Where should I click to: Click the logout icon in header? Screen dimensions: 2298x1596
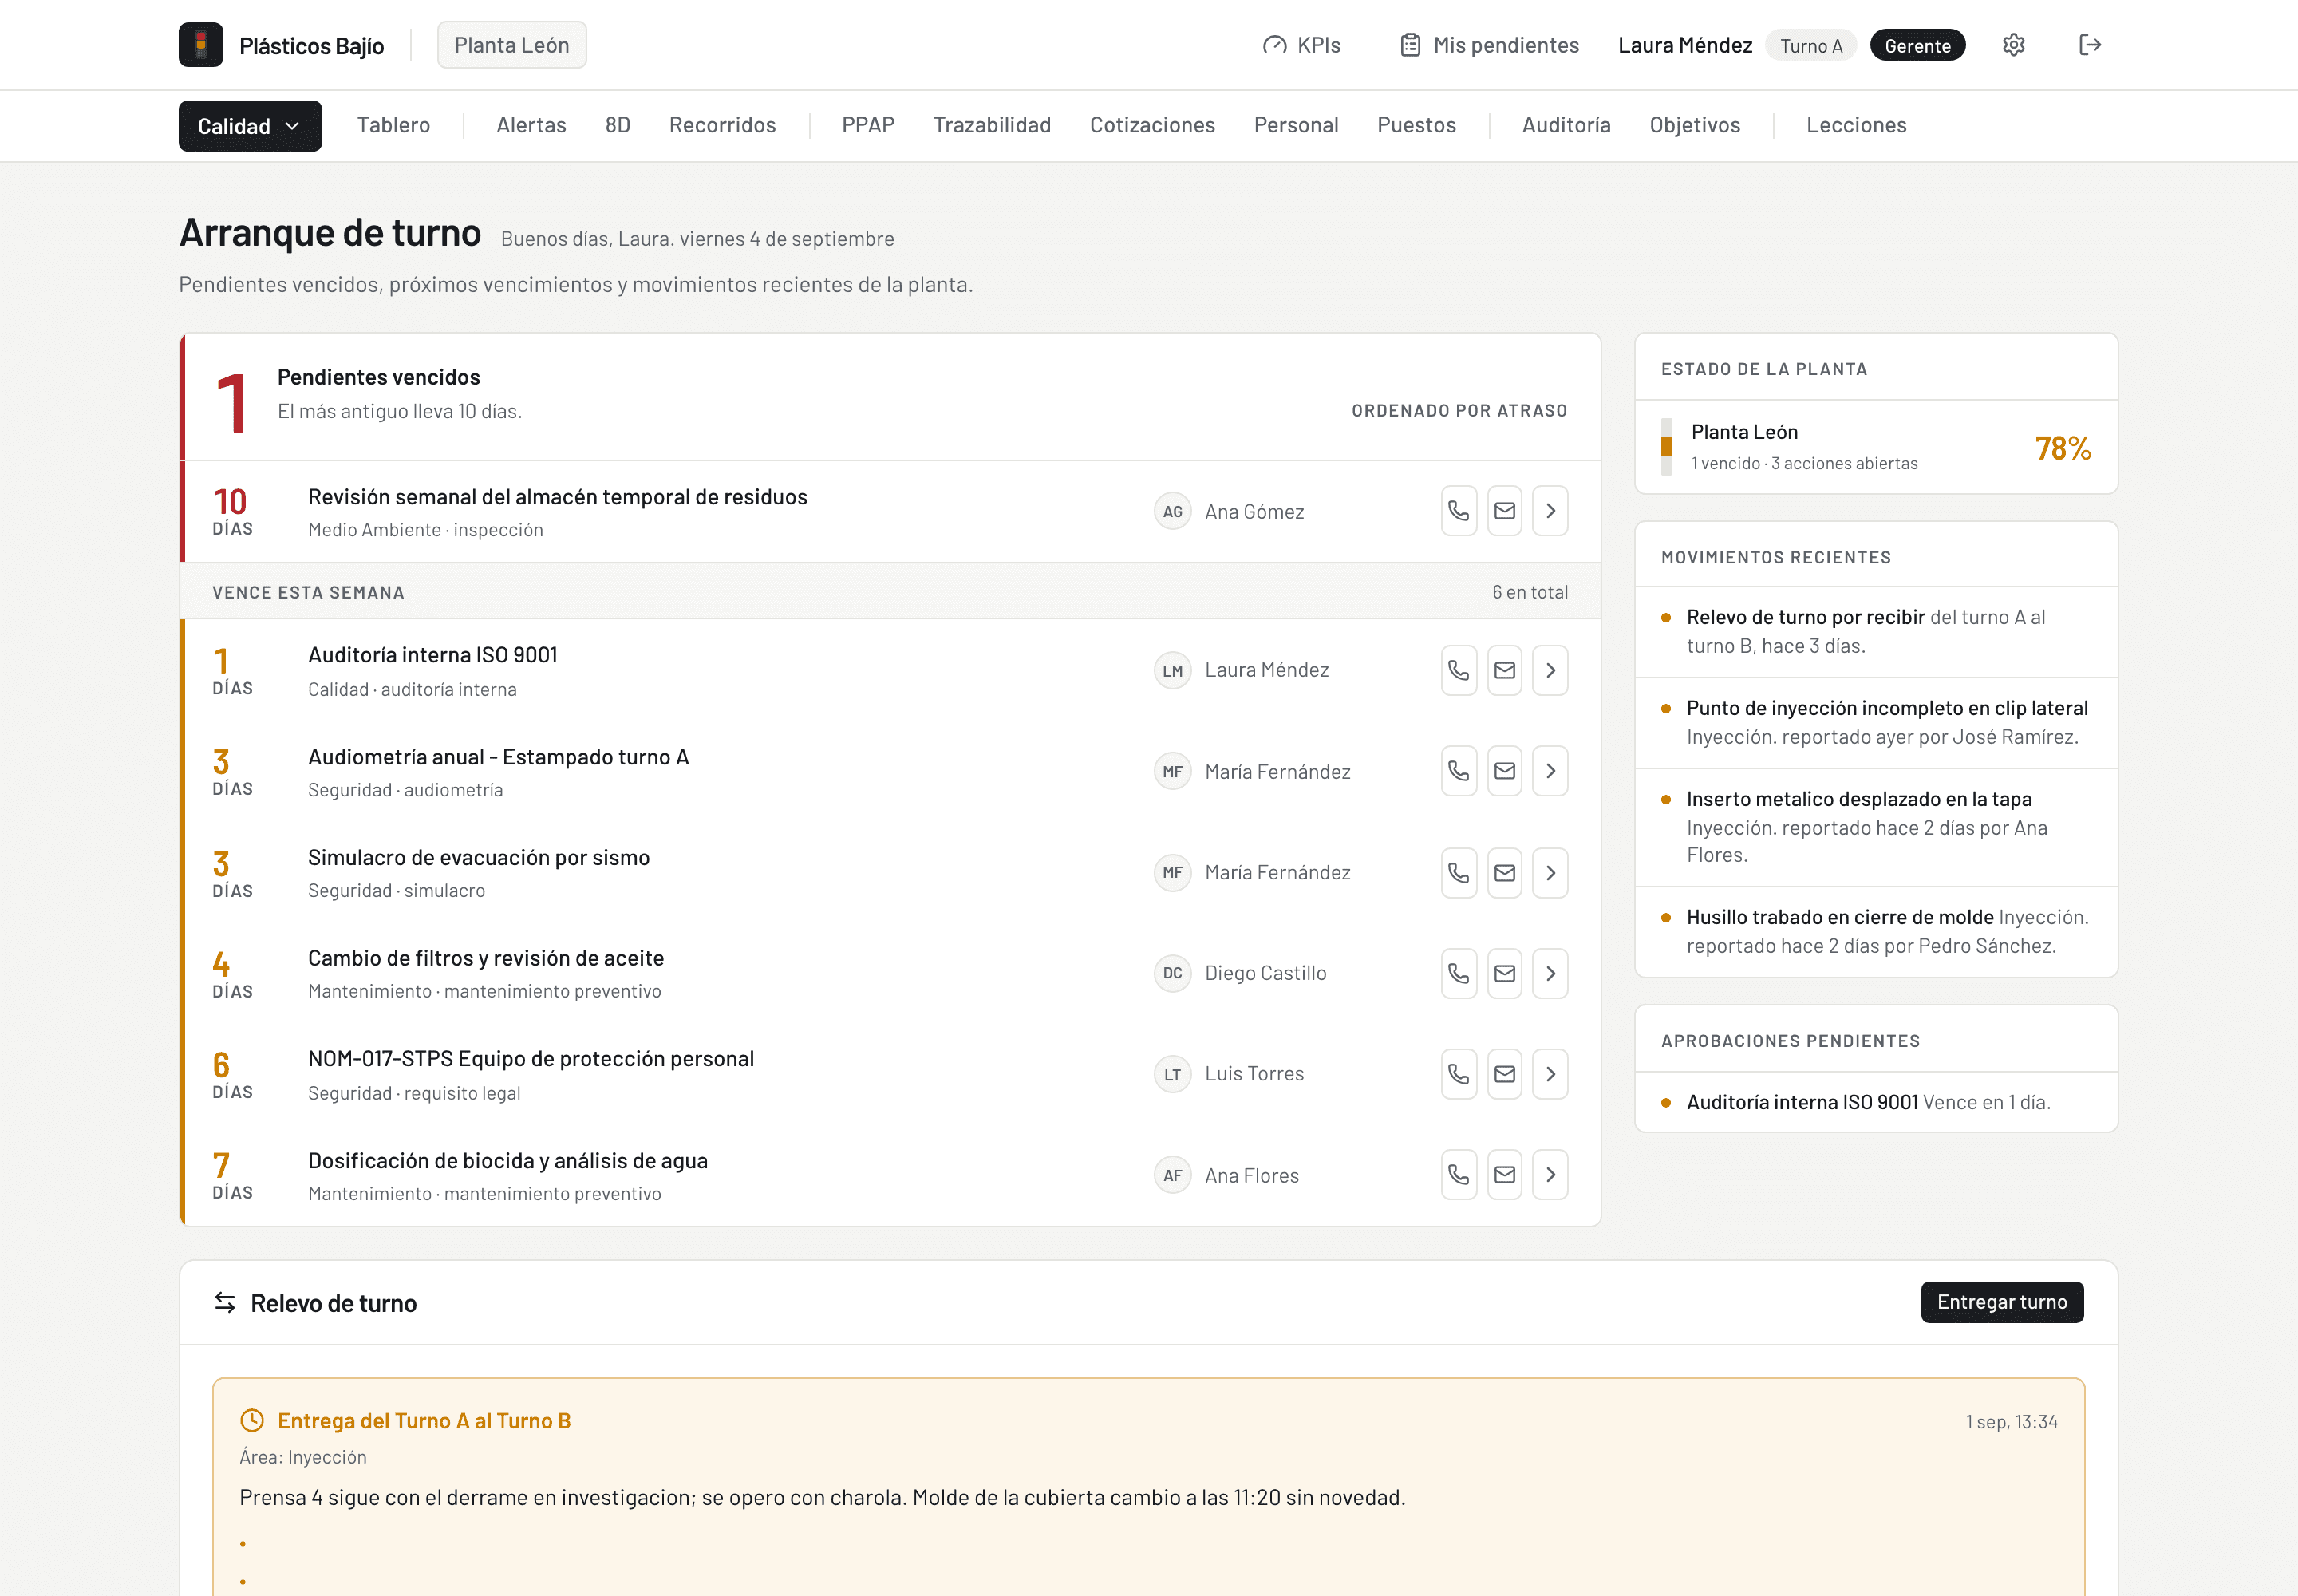[2089, 45]
